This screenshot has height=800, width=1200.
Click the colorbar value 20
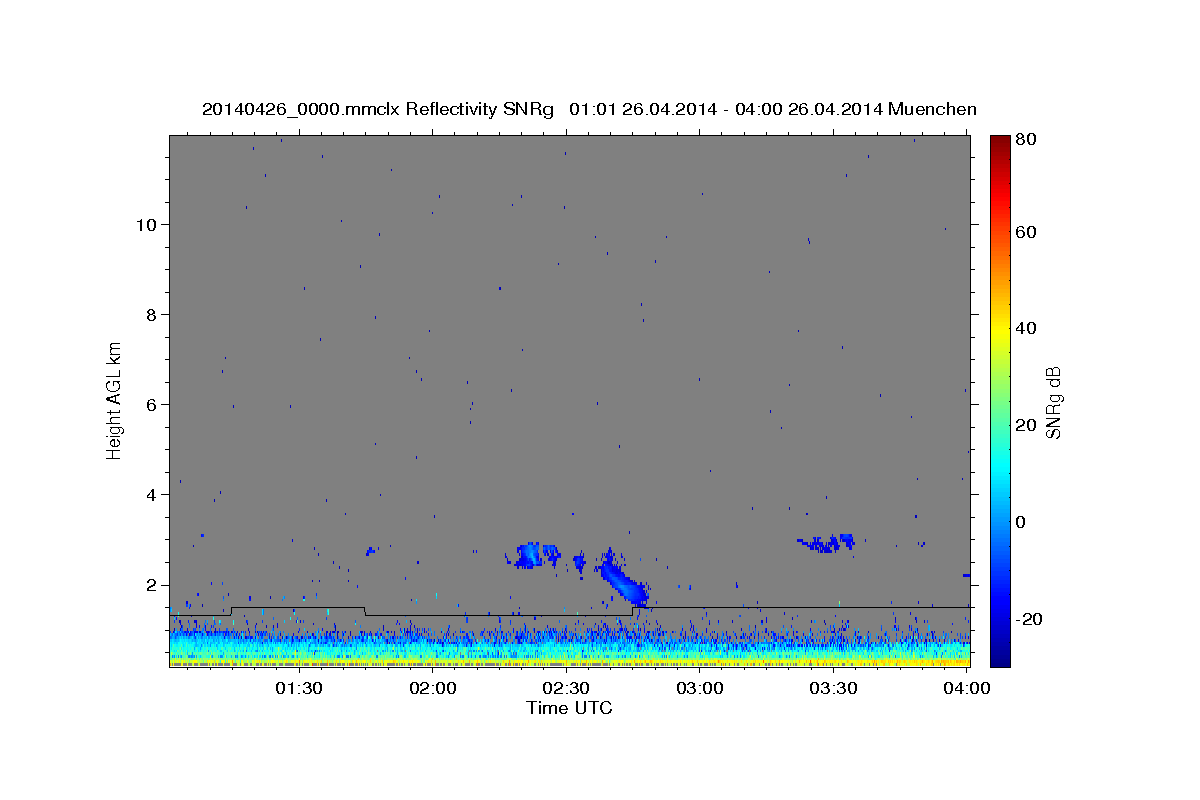[1025, 425]
